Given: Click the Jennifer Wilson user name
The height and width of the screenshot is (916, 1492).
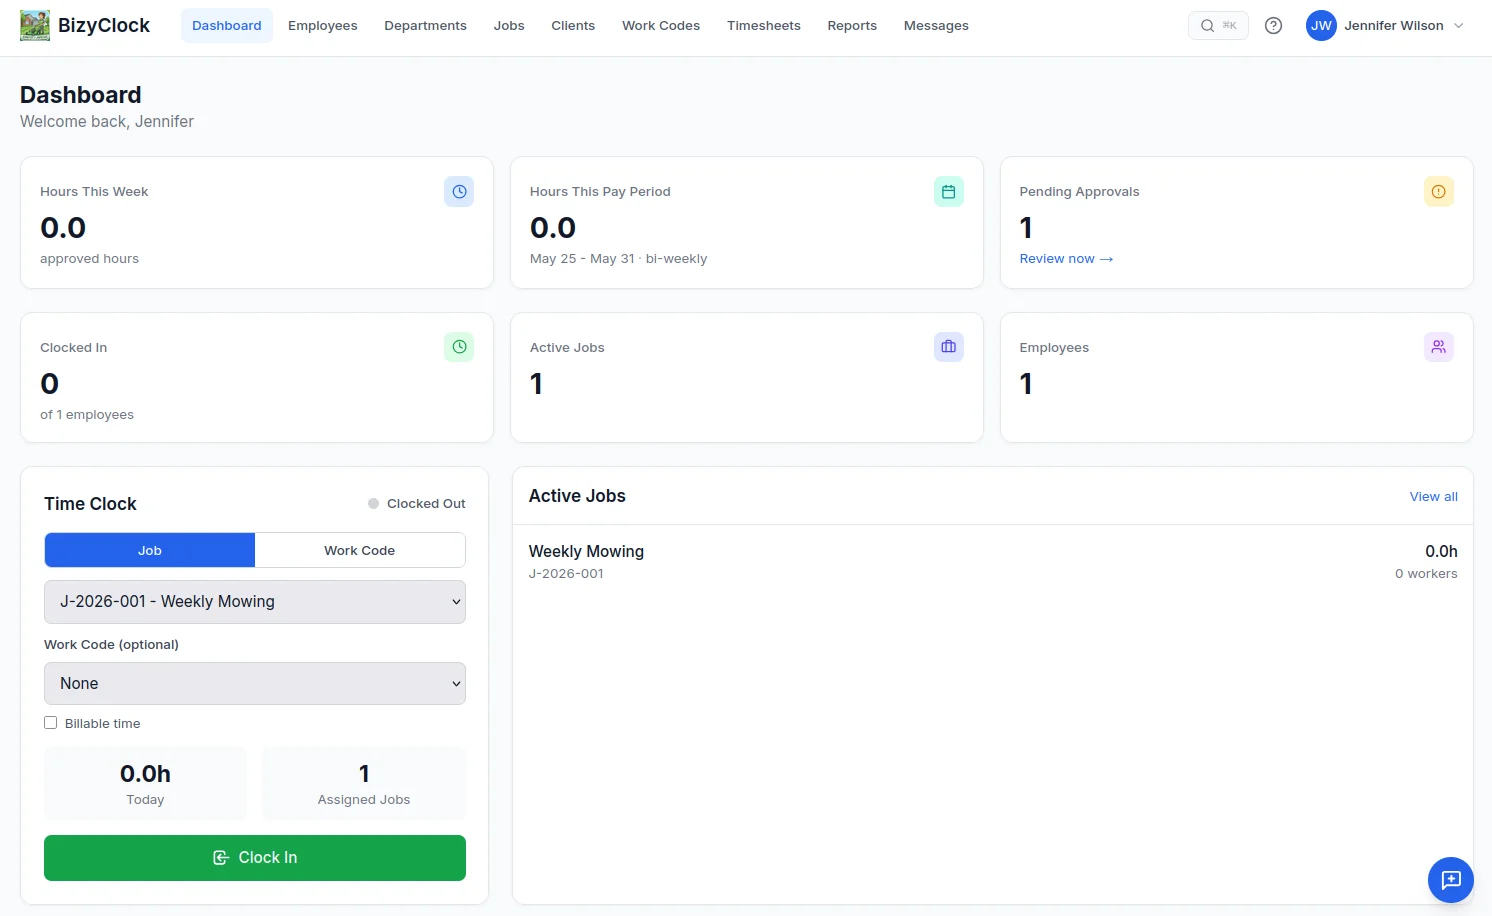Looking at the screenshot, I should coord(1394,26).
